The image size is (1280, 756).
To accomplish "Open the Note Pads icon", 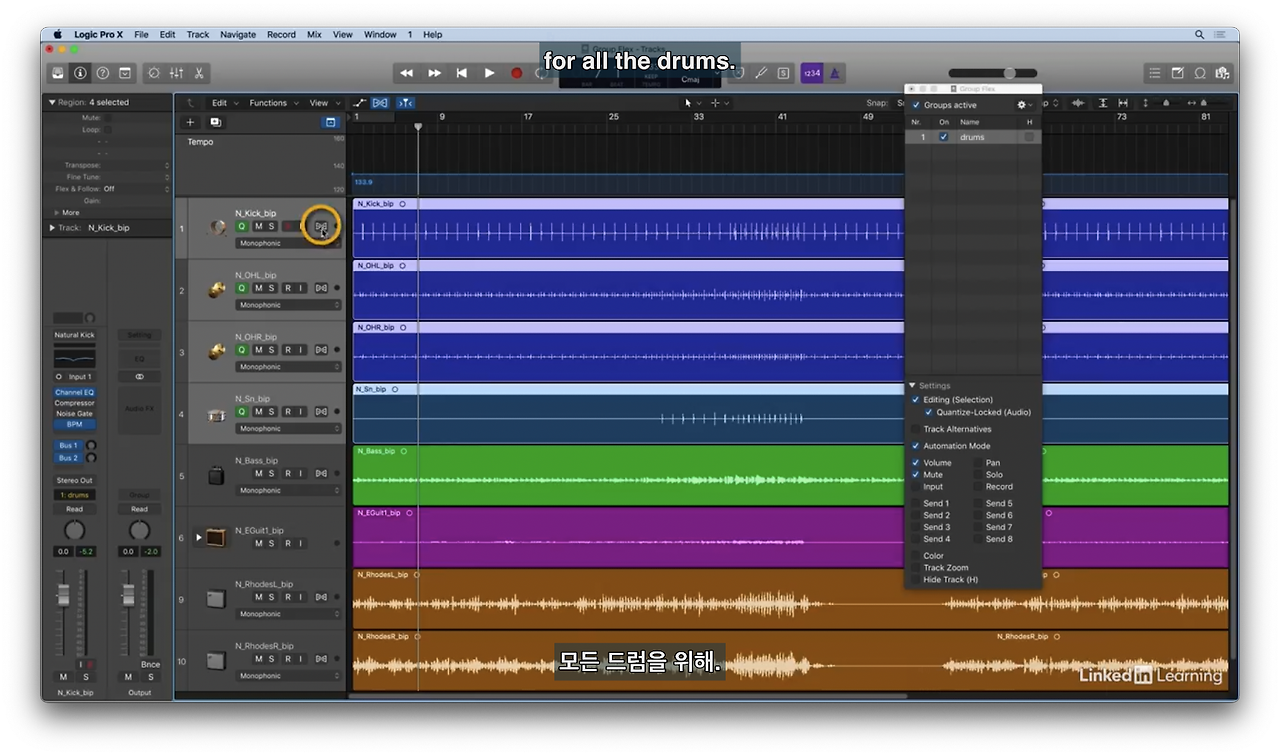I will (1177, 73).
